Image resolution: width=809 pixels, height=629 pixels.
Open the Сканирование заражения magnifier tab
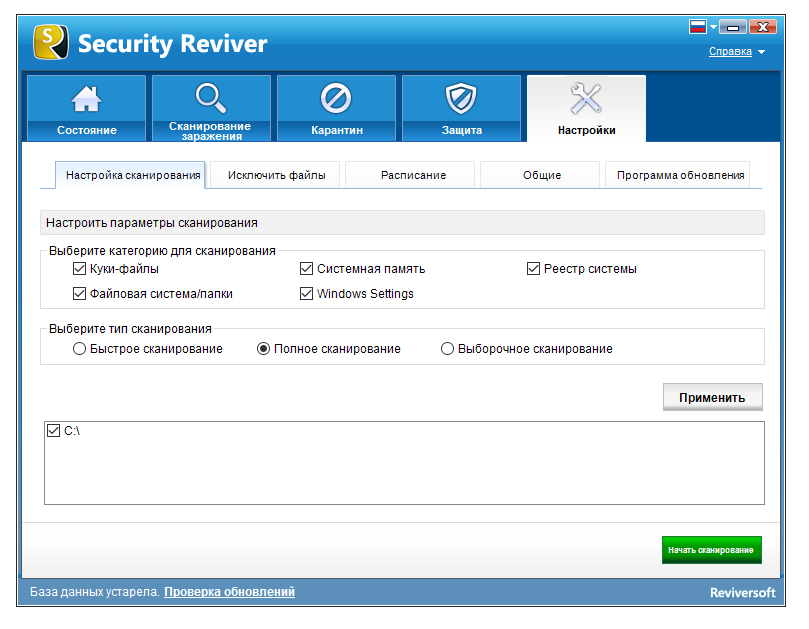pyautogui.click(x=212, y=108)
